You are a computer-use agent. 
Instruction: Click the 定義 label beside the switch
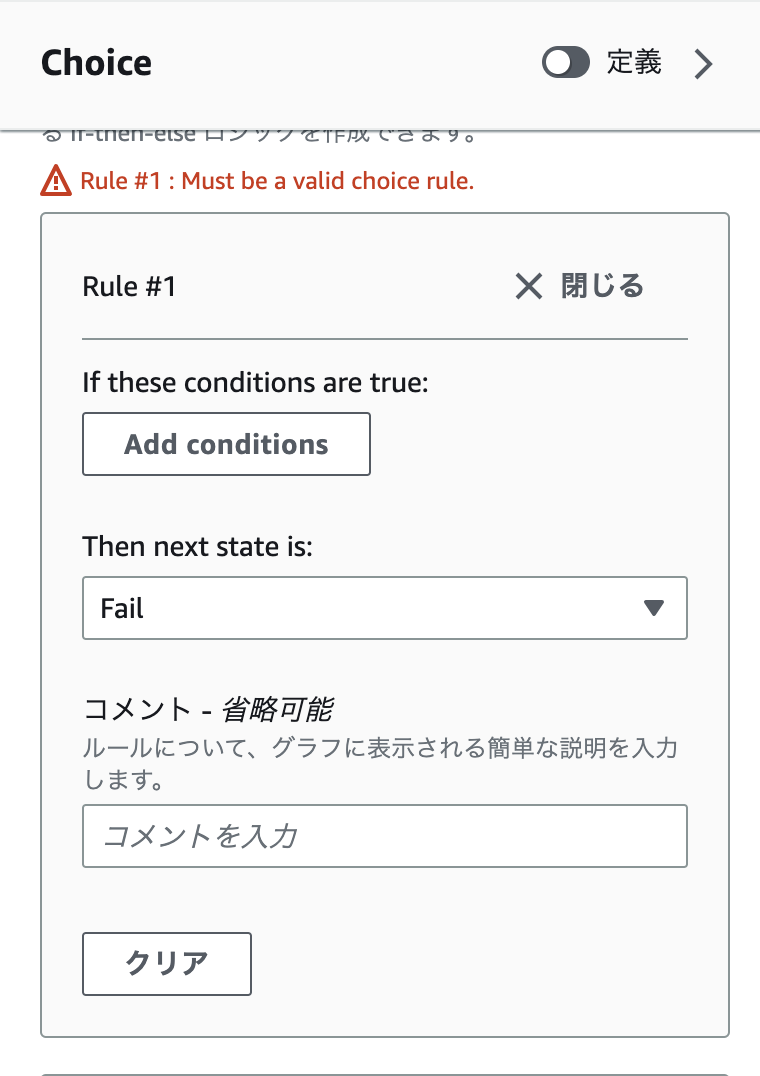634,63
